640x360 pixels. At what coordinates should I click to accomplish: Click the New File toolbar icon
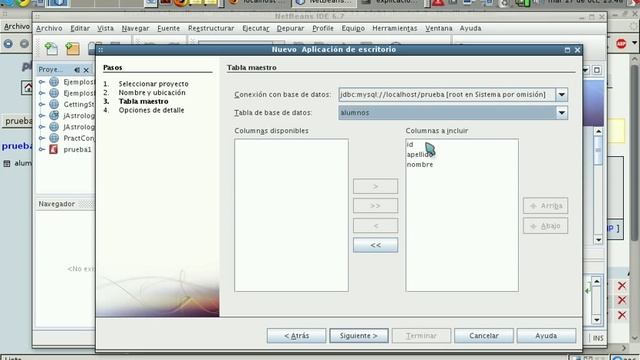pos(51,49)
